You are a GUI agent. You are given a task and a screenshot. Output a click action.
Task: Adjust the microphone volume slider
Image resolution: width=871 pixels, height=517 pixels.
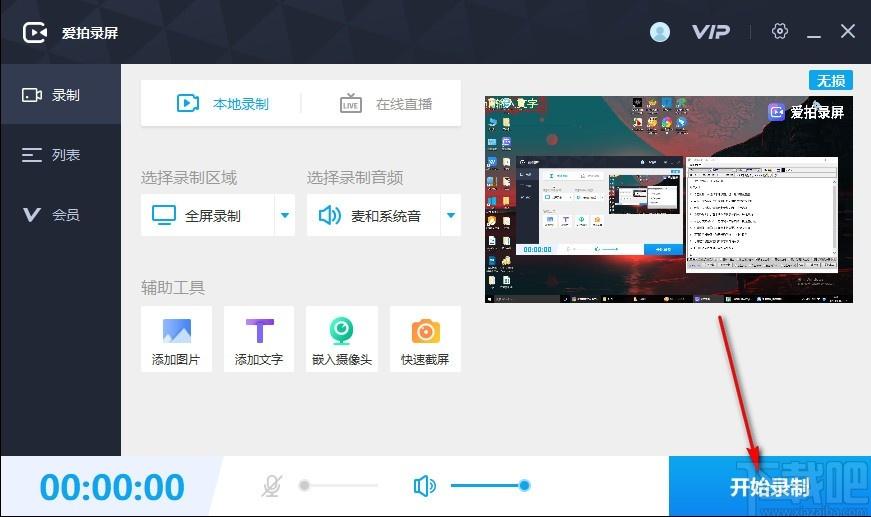click(339, 485)
